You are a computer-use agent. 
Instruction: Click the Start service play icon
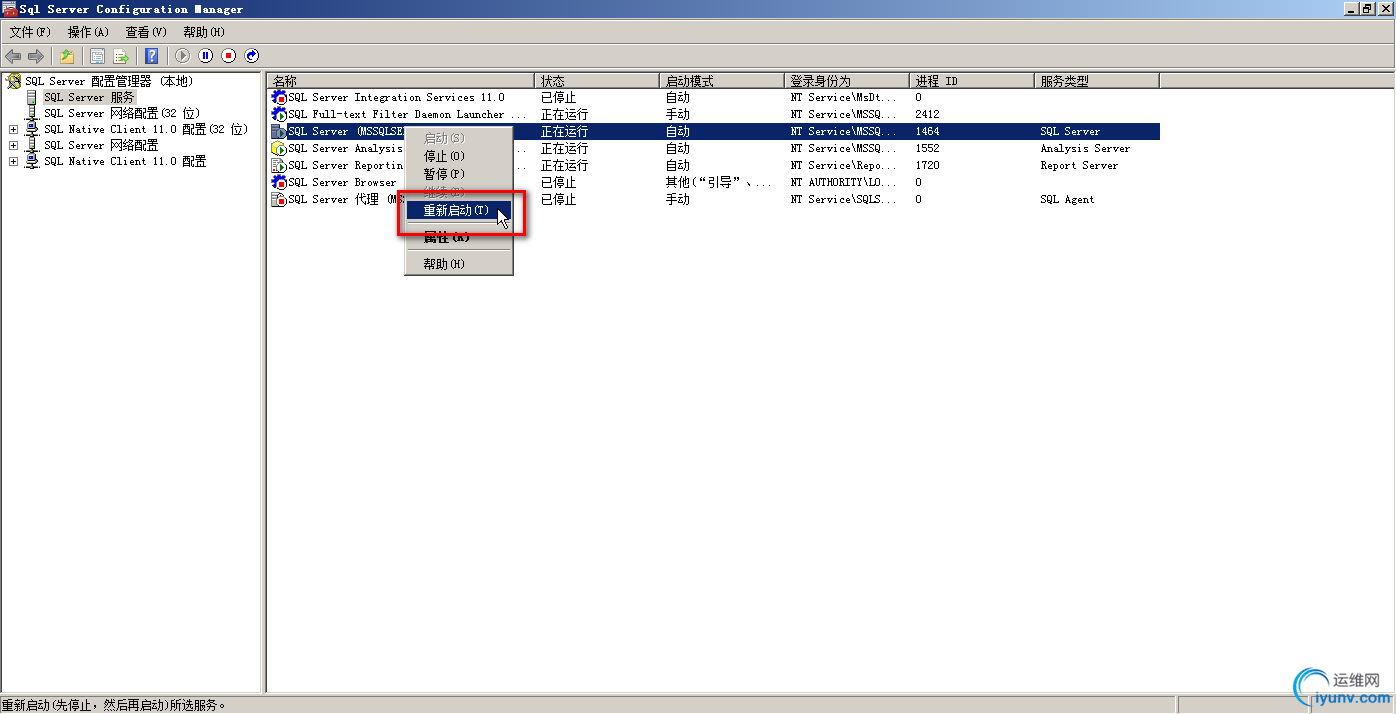click(183, 56)
